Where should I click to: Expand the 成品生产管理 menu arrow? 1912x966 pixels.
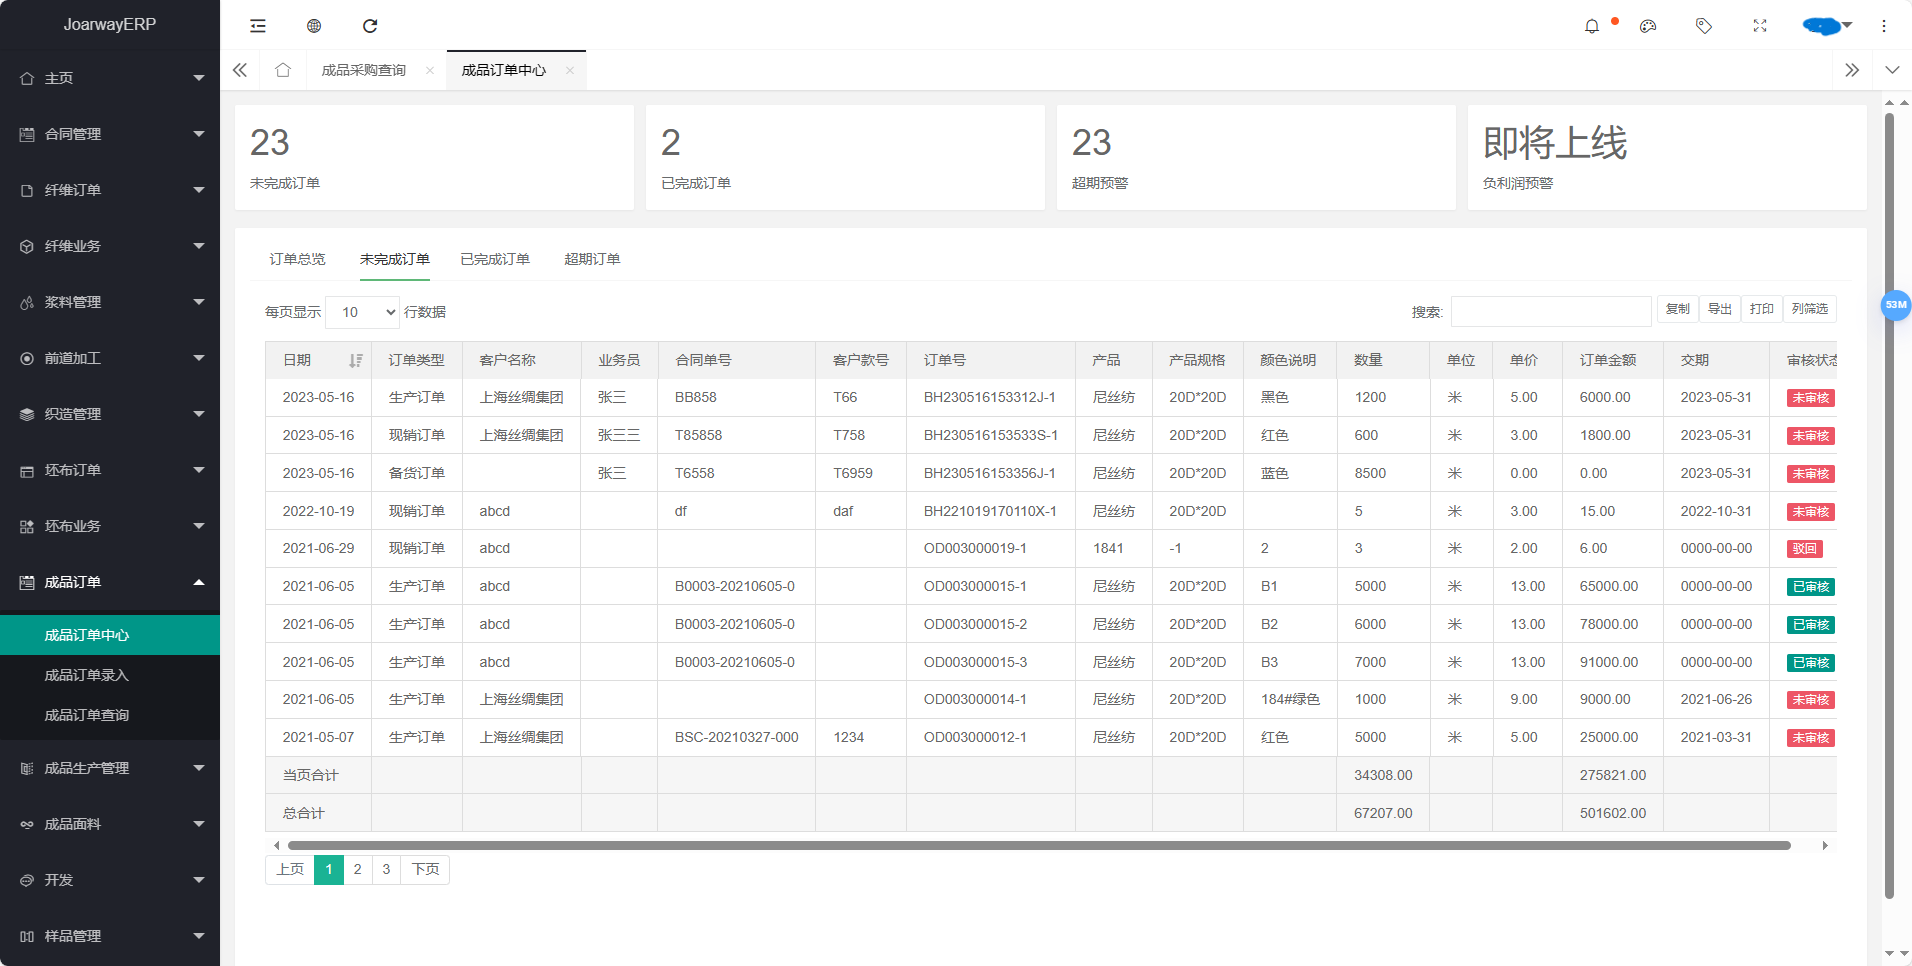[x=199, y=768]
